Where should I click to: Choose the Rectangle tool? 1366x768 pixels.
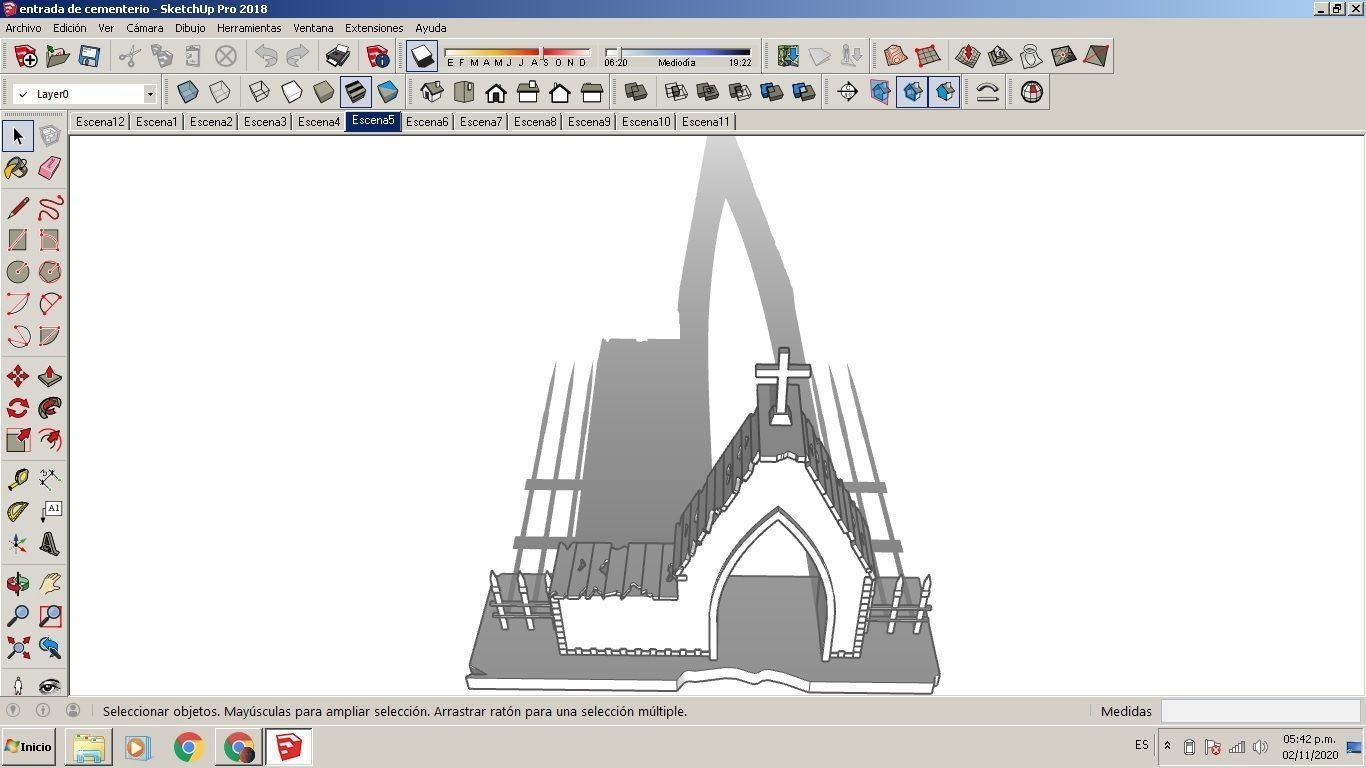pyautogui.click(x=17, y=240)
